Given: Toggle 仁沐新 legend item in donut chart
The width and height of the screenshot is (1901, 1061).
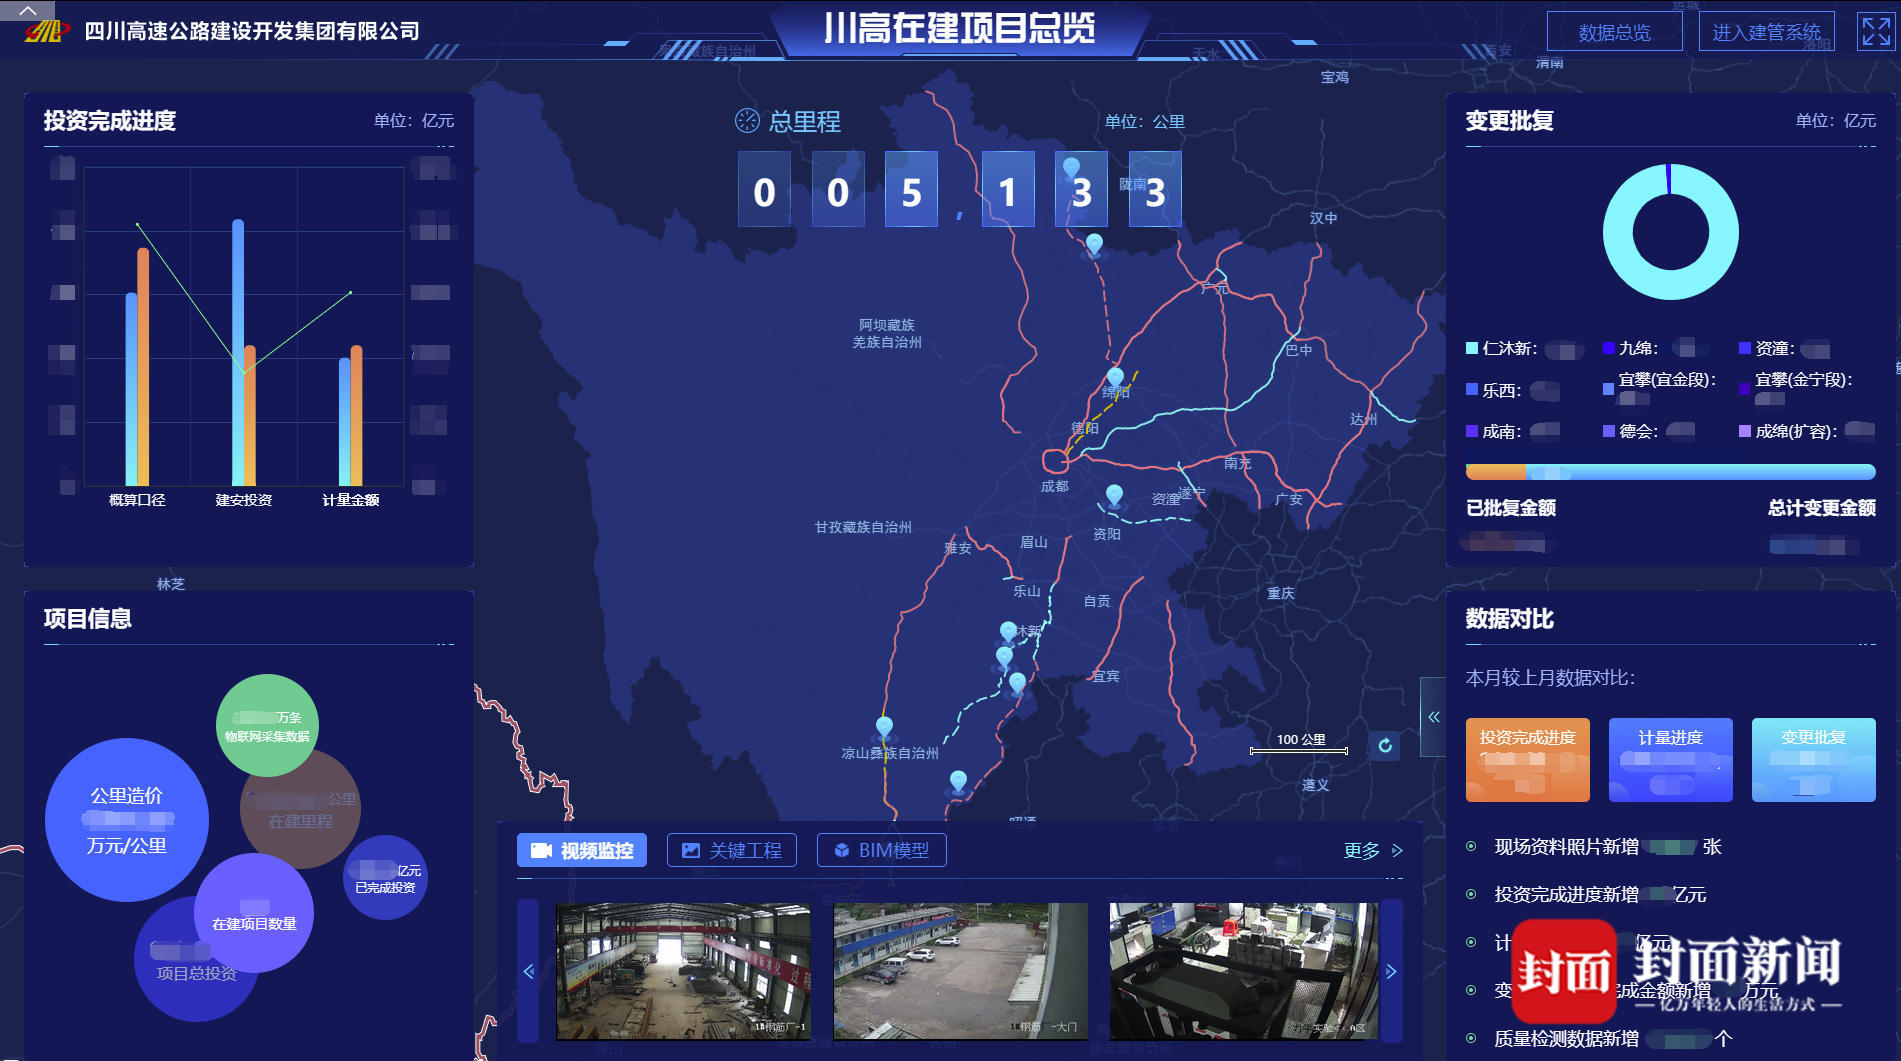Looking at the screenshot, I should [1501, 349].
